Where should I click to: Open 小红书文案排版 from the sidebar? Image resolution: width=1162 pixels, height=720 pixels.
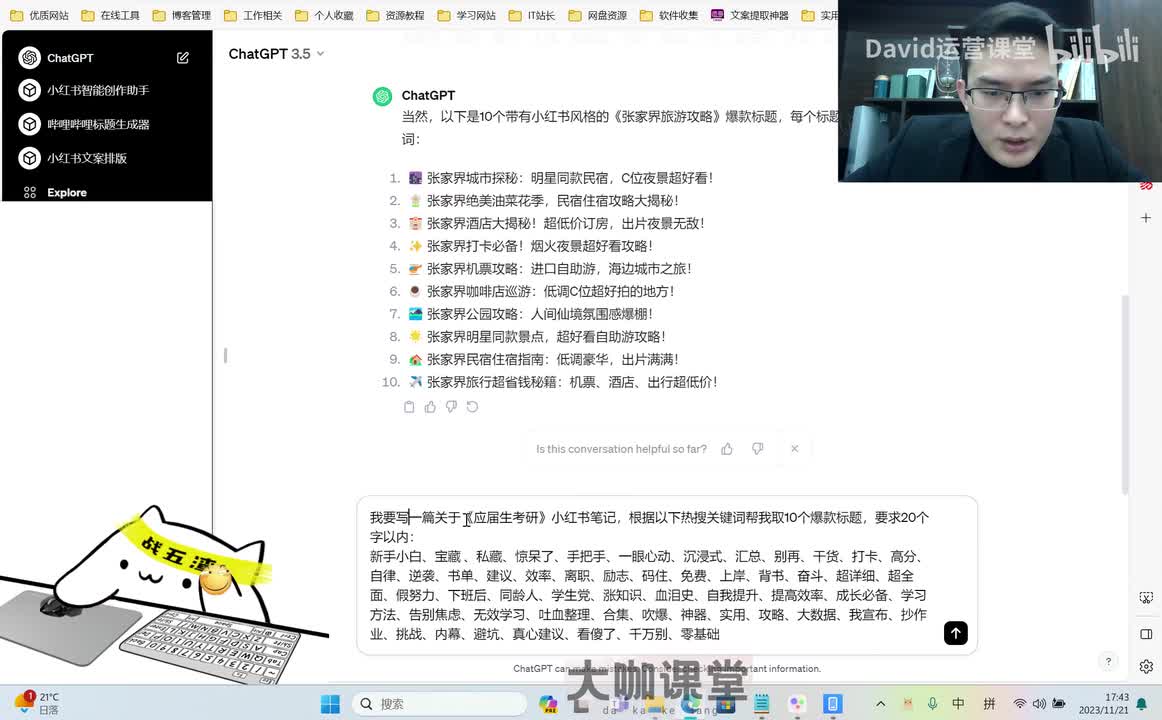pyautogui.click(x=86, y=158)
